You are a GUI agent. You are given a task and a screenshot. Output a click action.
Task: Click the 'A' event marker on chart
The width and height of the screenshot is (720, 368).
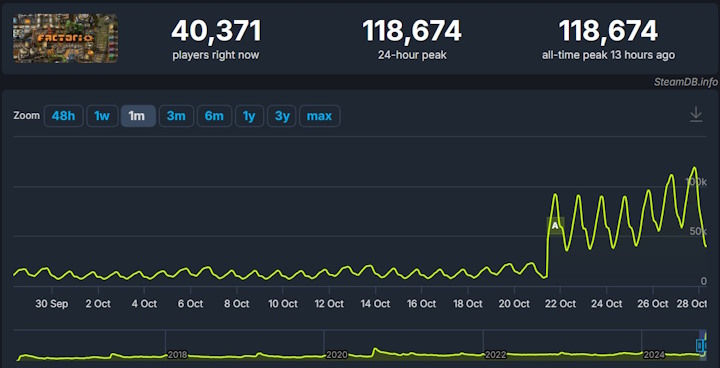[x=555, y=226]
